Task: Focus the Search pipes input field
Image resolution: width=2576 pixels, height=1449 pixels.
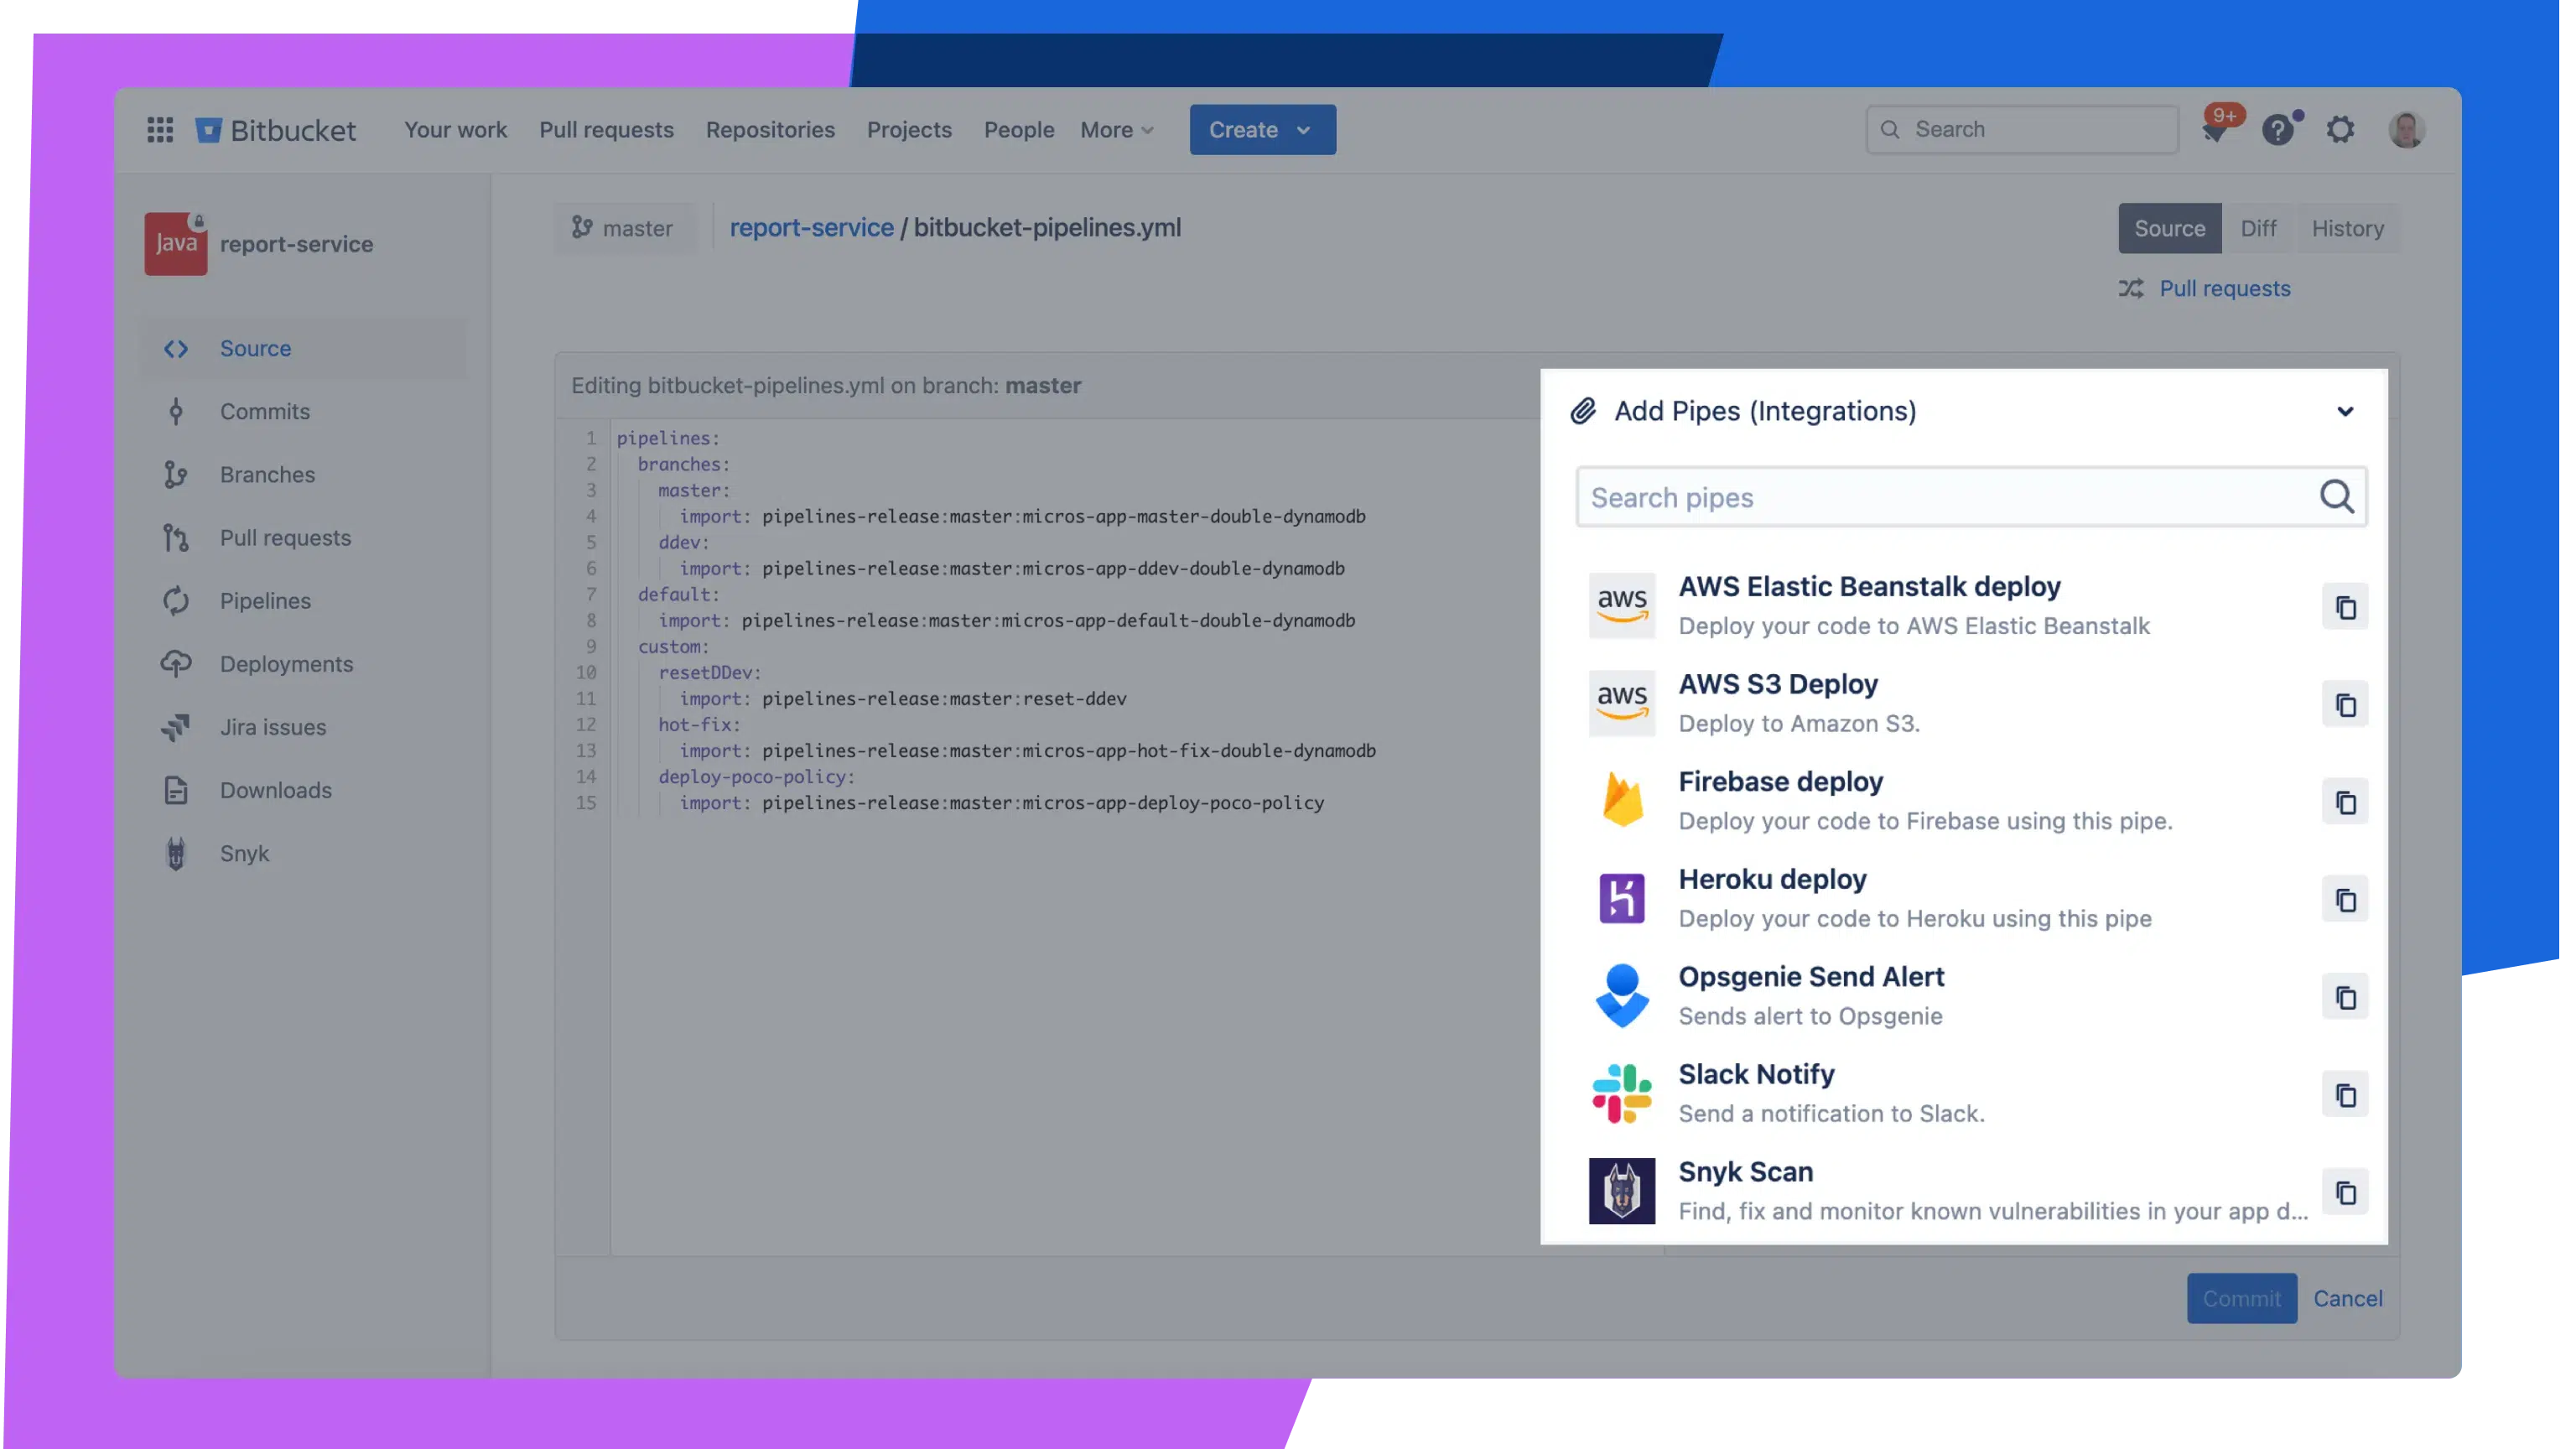Action: pyautogui.click(x=1971, y=497)
